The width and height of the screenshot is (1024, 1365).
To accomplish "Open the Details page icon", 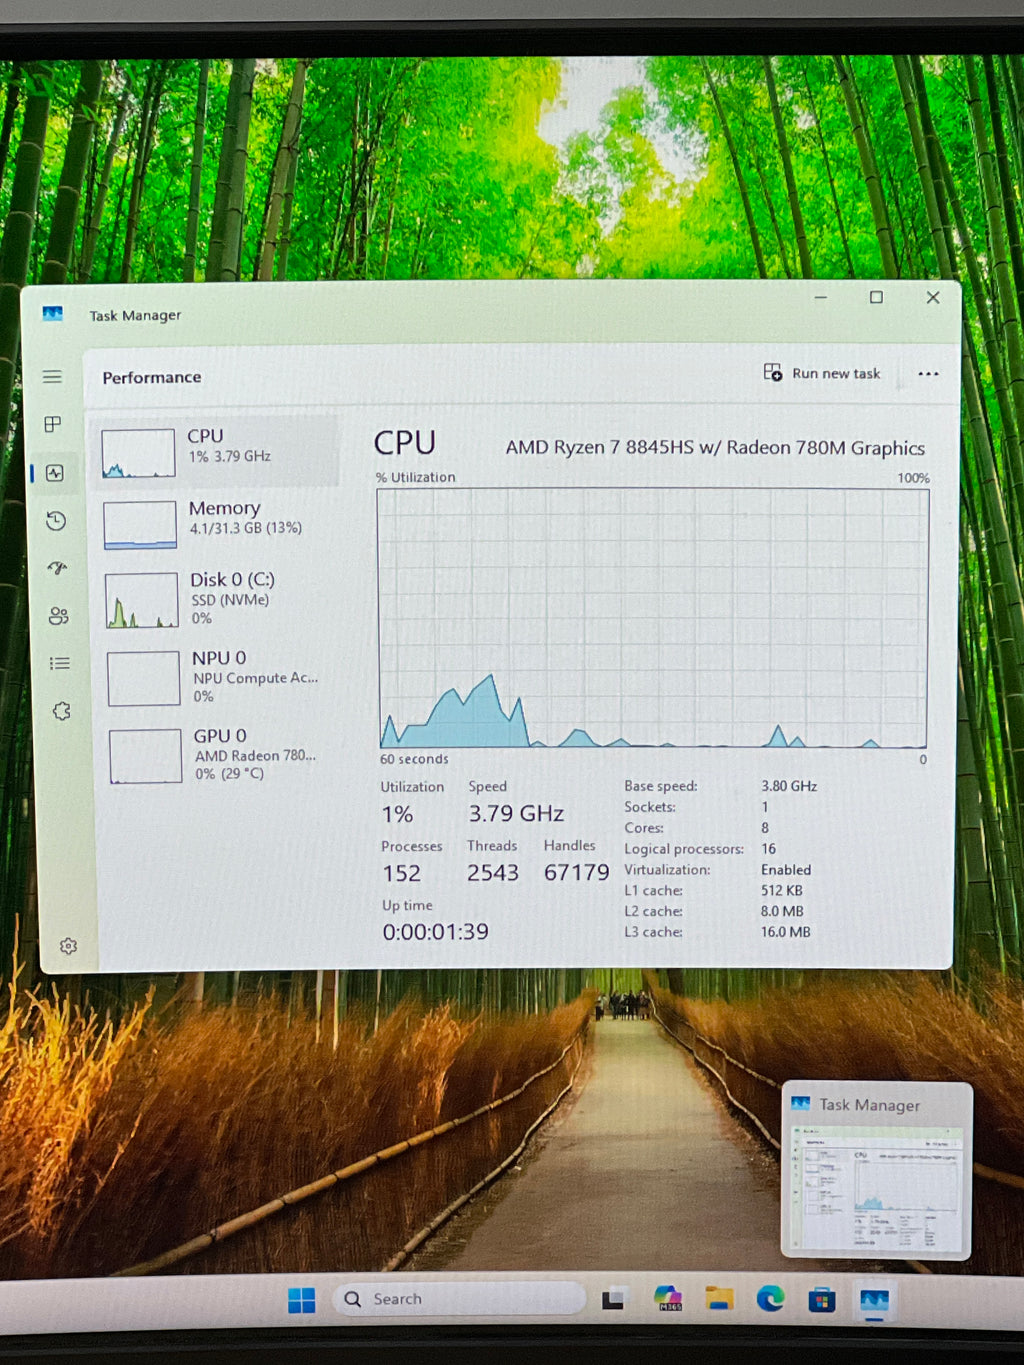I will pyautogui.click(x=60, y=663).
